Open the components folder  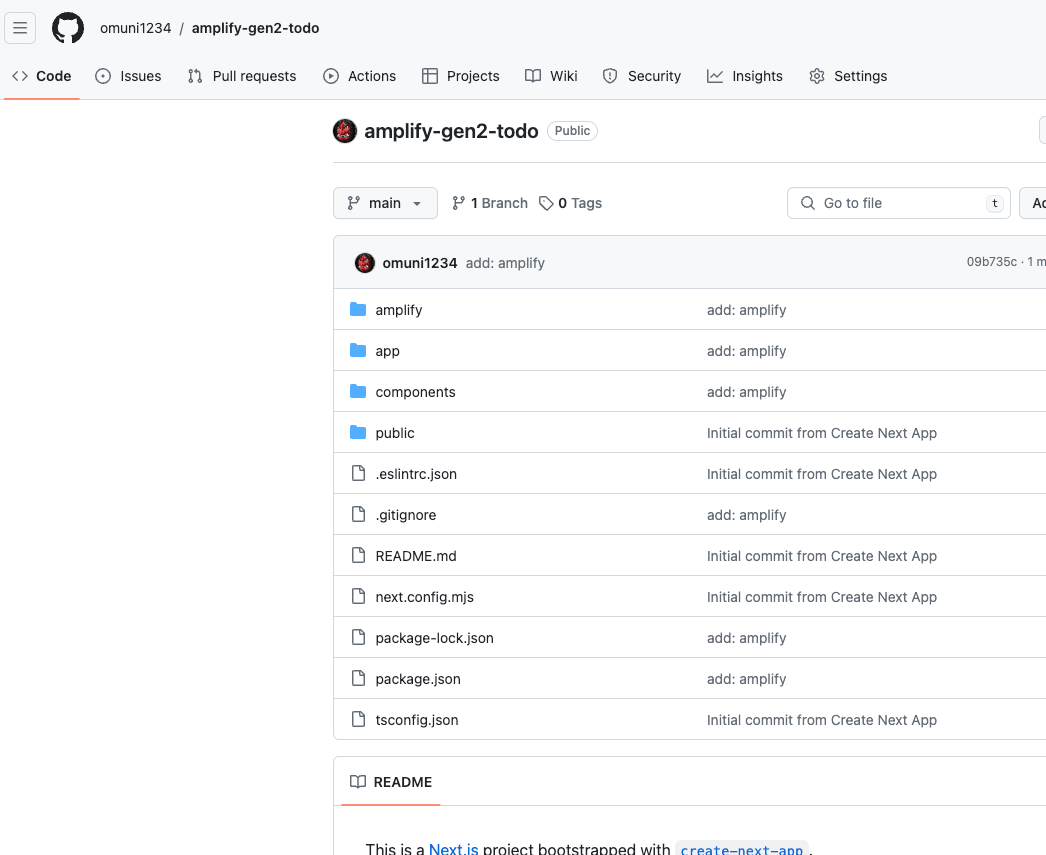coord(416,392)
